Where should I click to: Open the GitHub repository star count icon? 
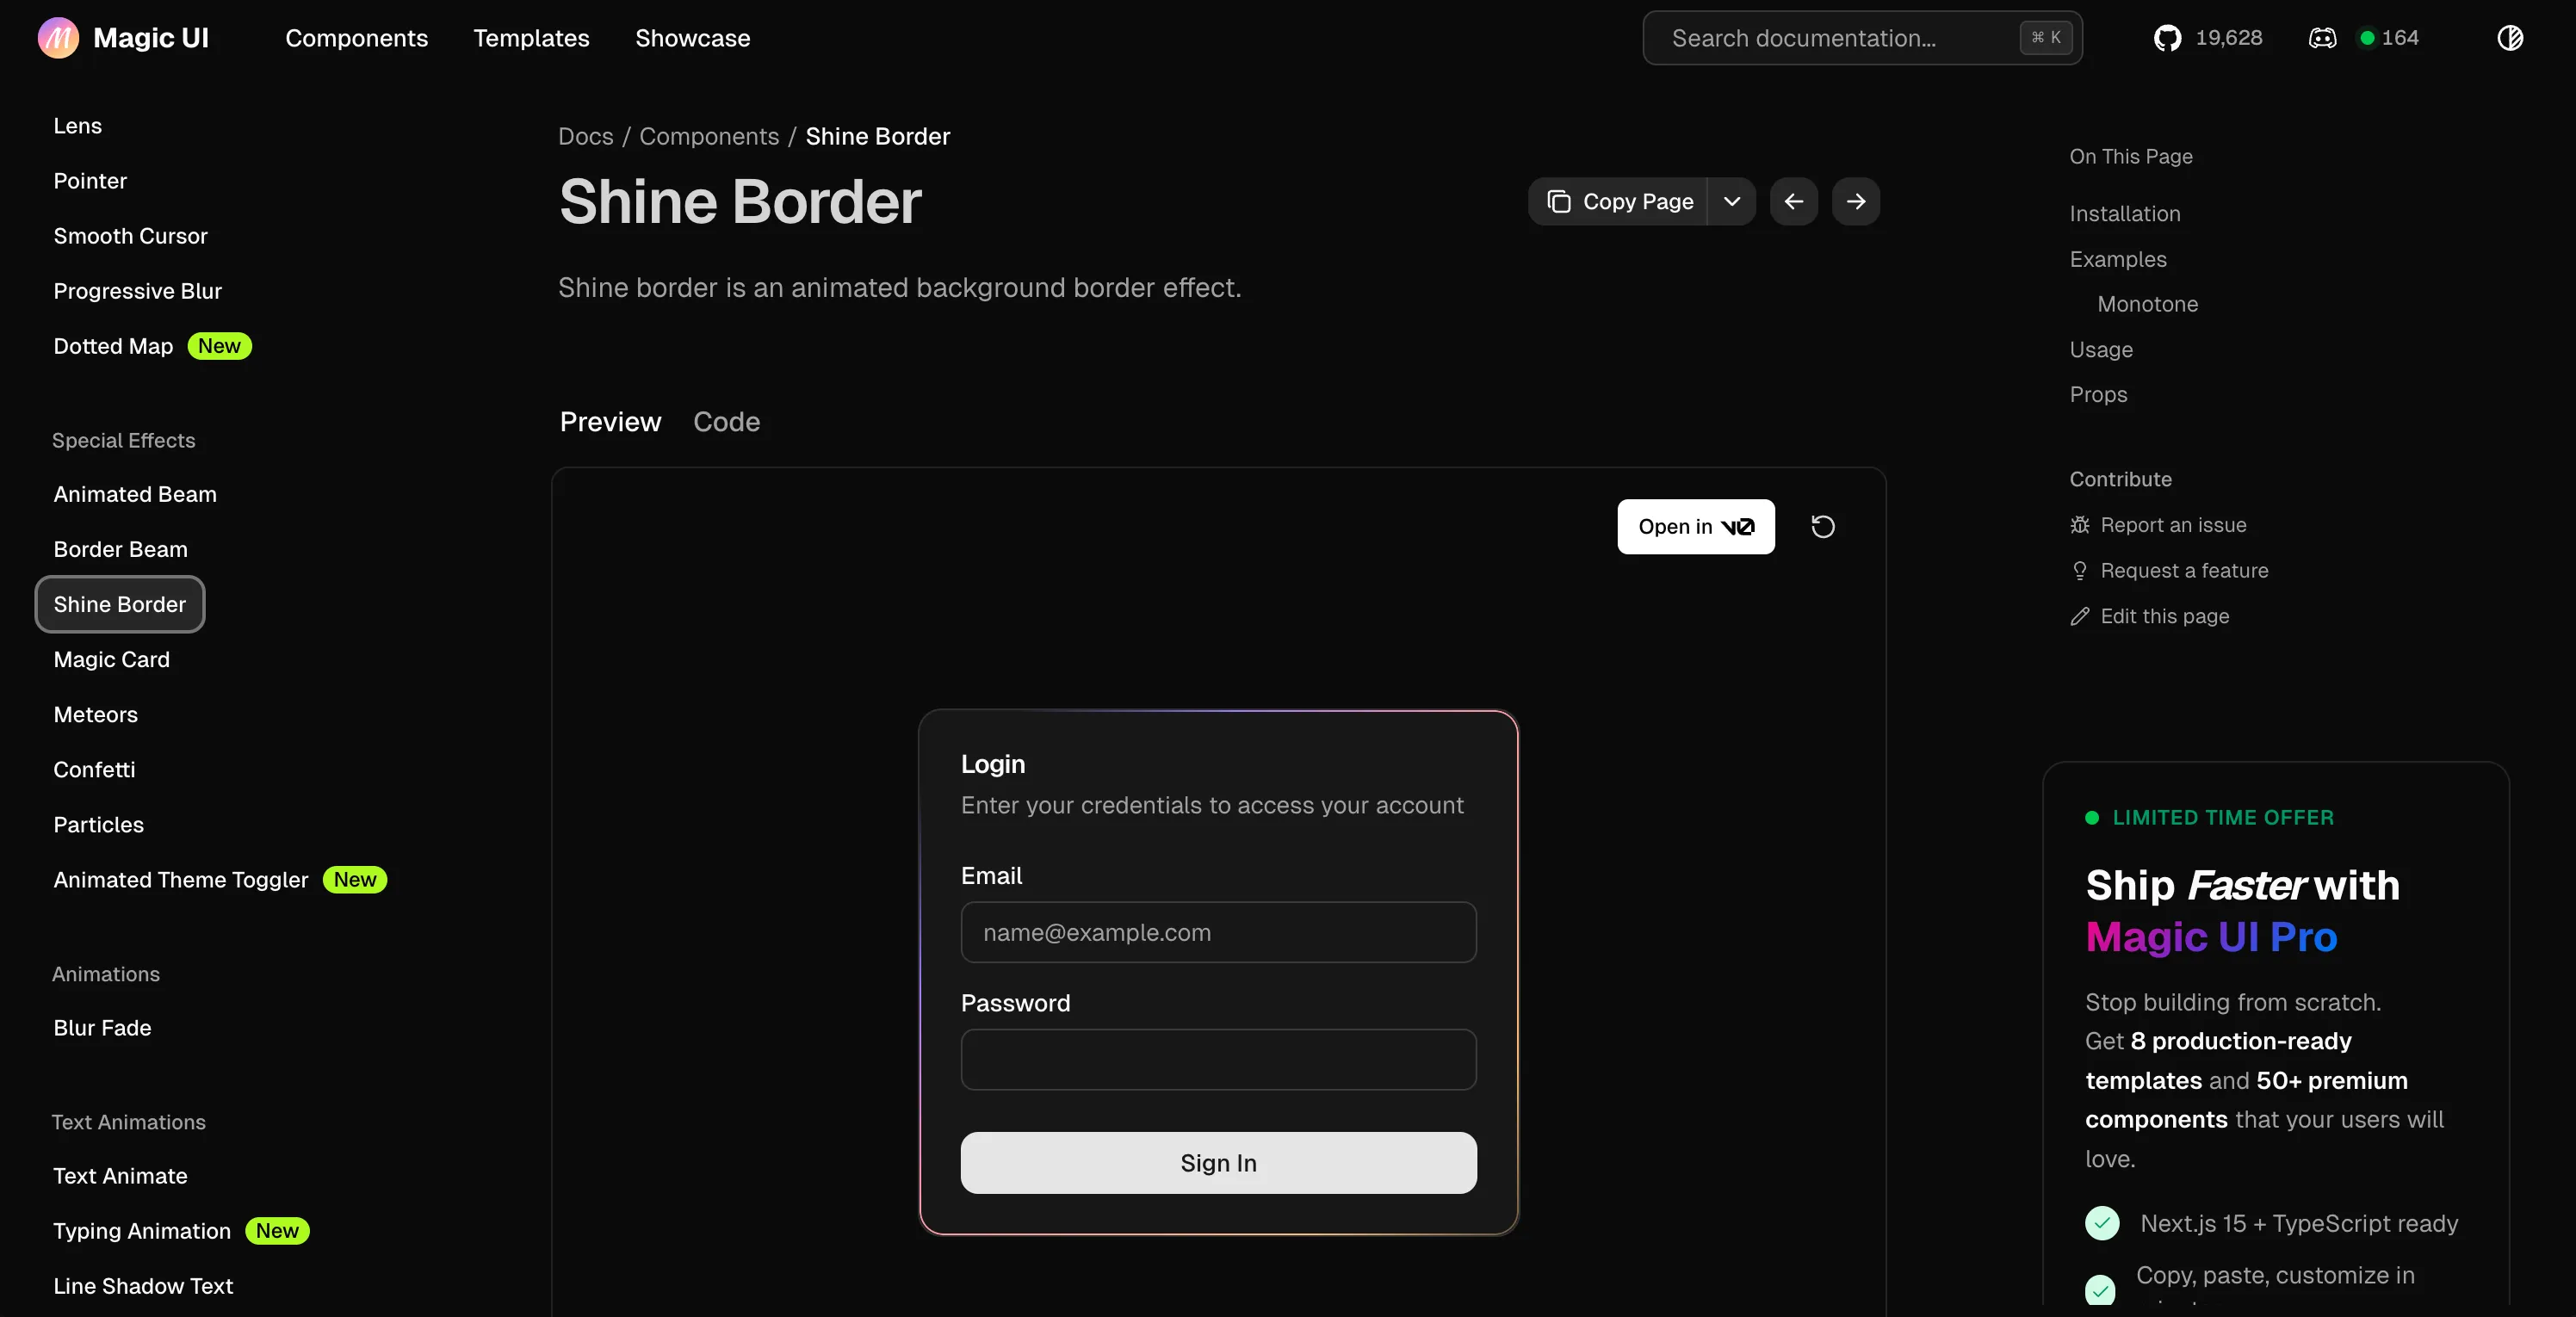tap(2167, 38)
